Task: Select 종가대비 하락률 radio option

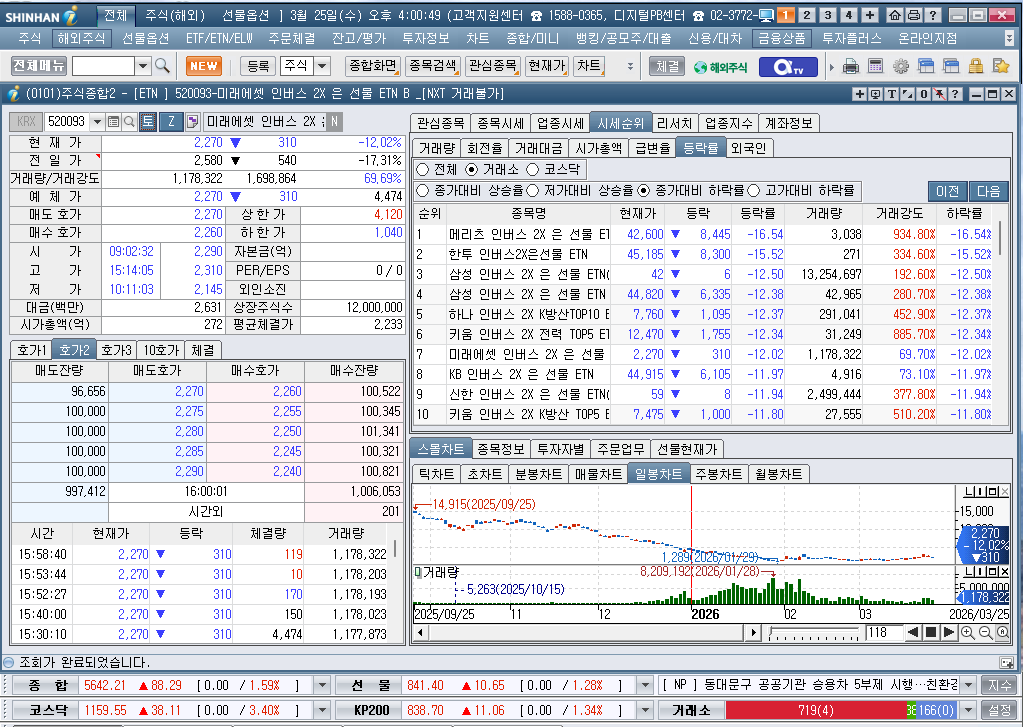Action: [x=644, y=191]
